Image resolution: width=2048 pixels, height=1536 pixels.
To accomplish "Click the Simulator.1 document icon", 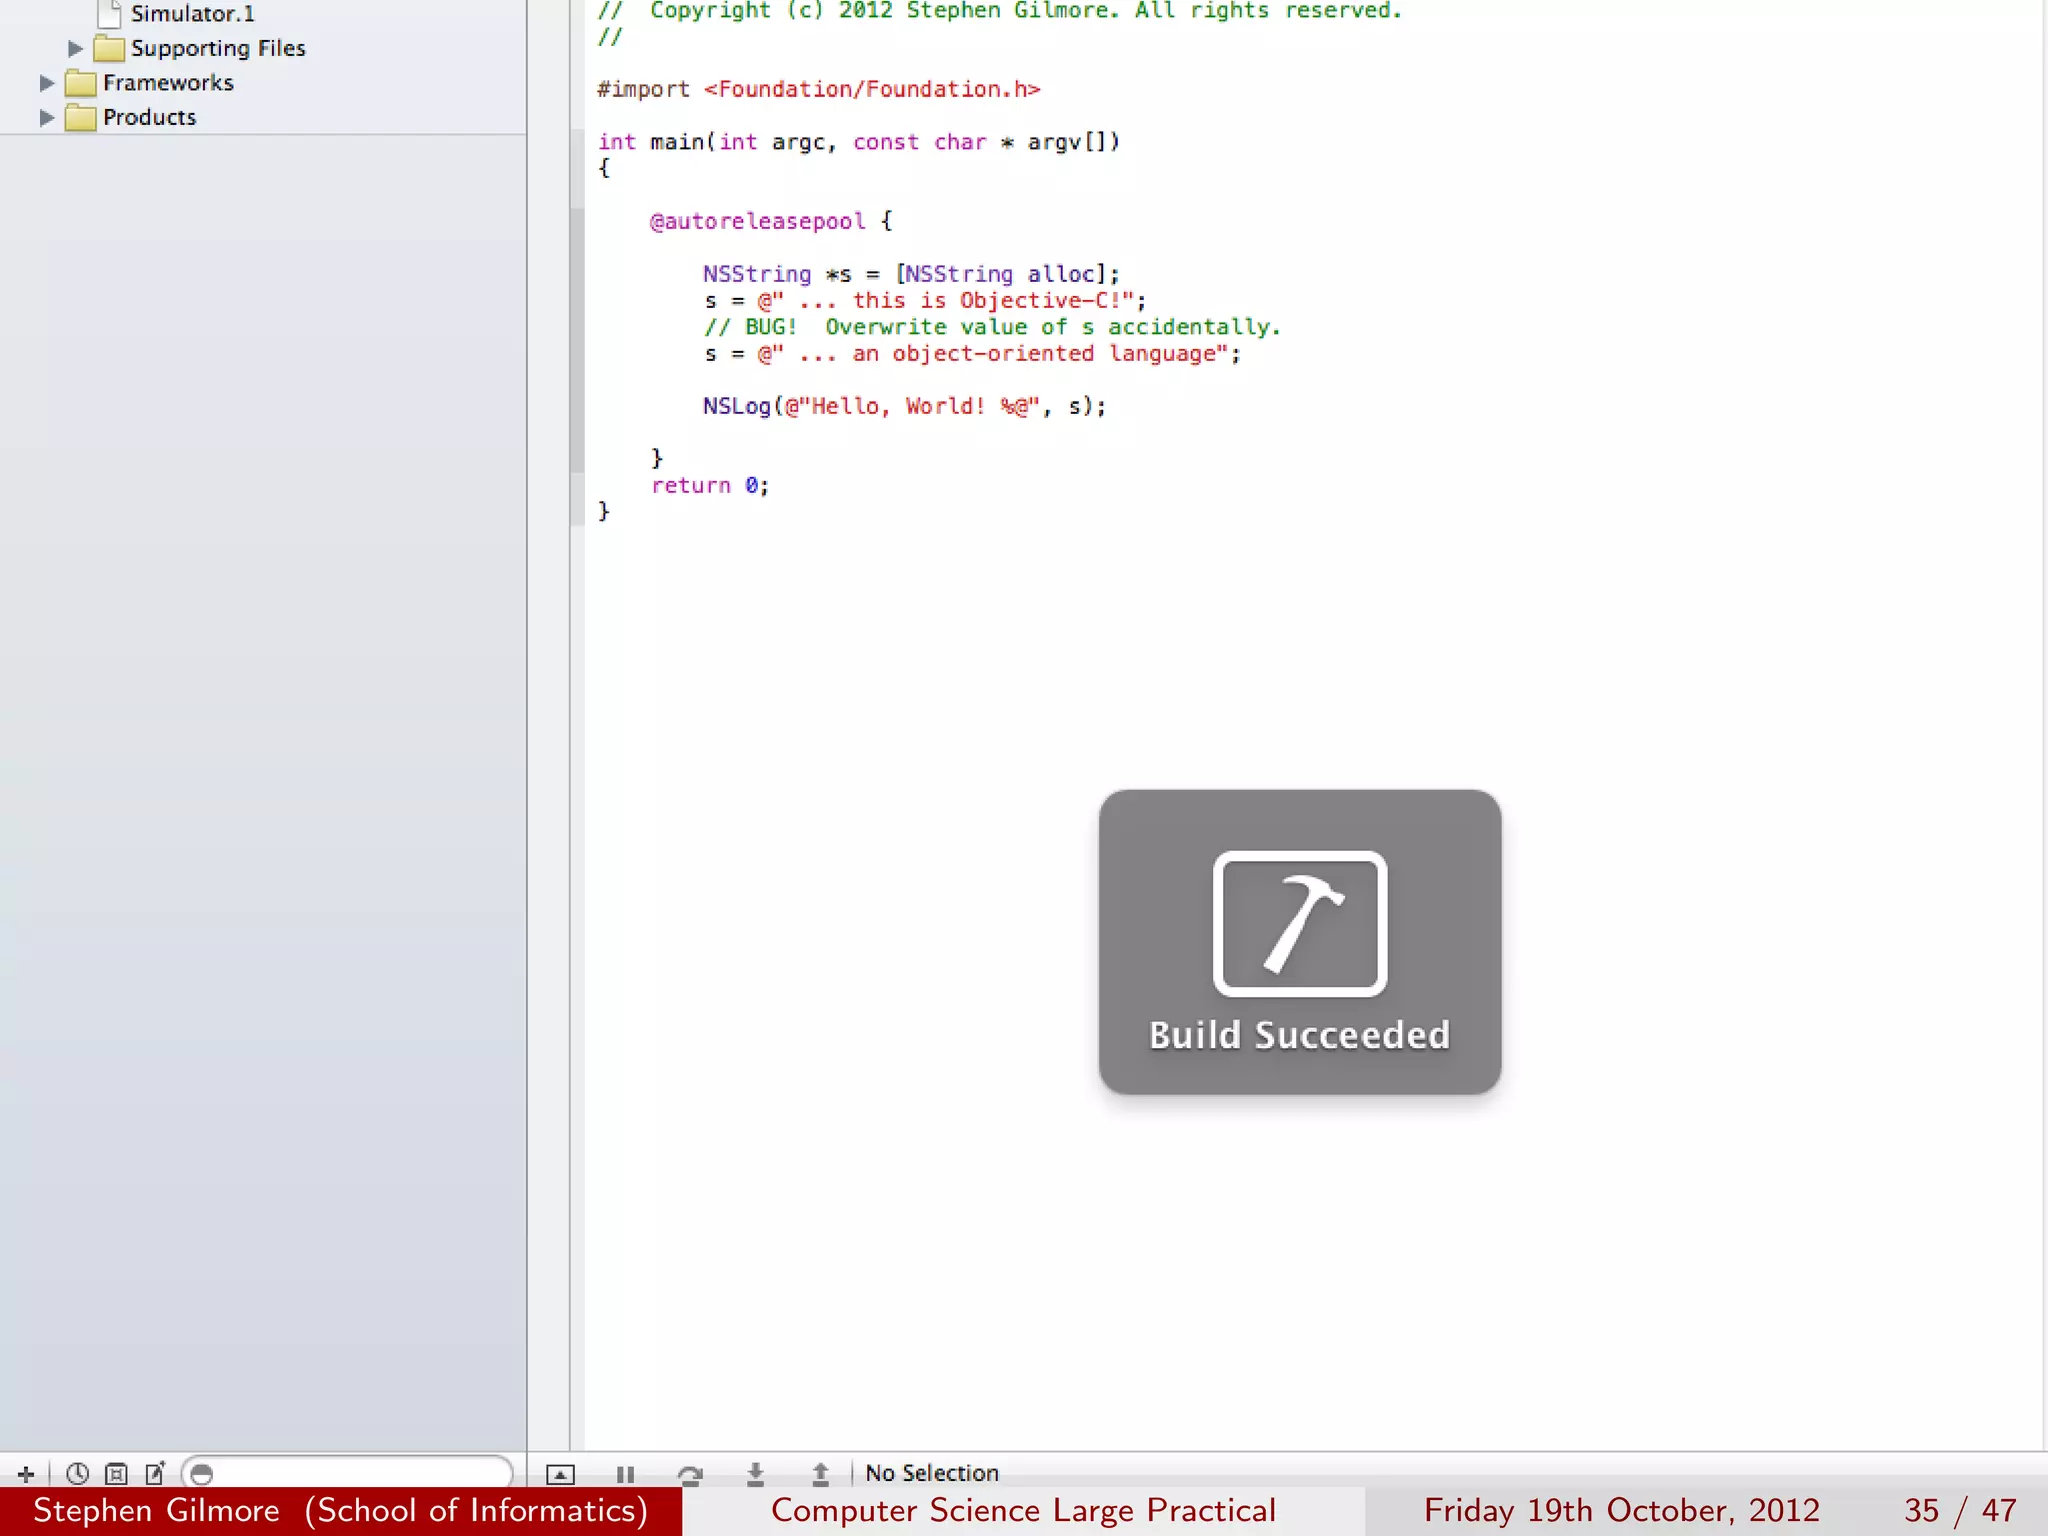I will coord(110,13).
